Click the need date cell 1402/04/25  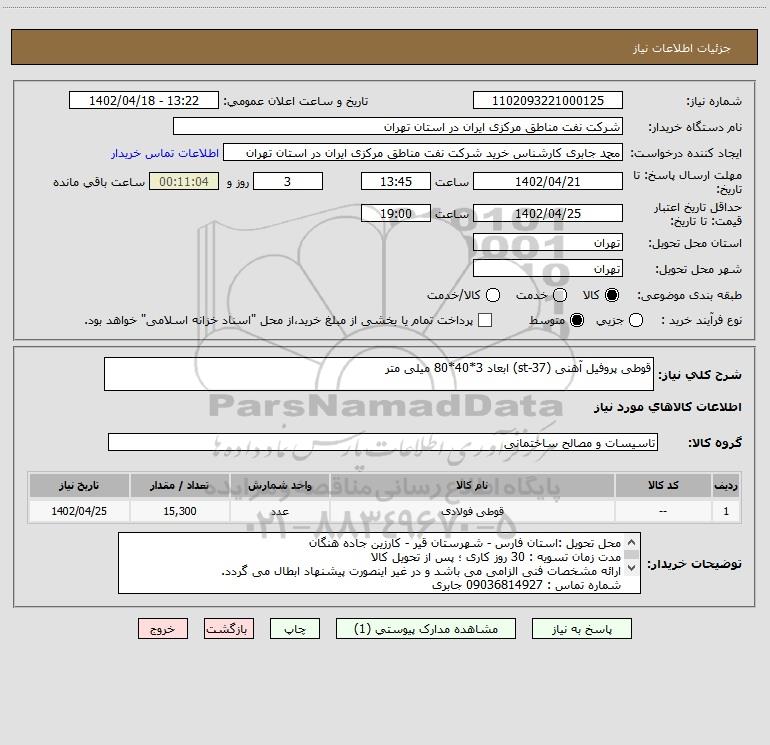[x=79, y=511]
